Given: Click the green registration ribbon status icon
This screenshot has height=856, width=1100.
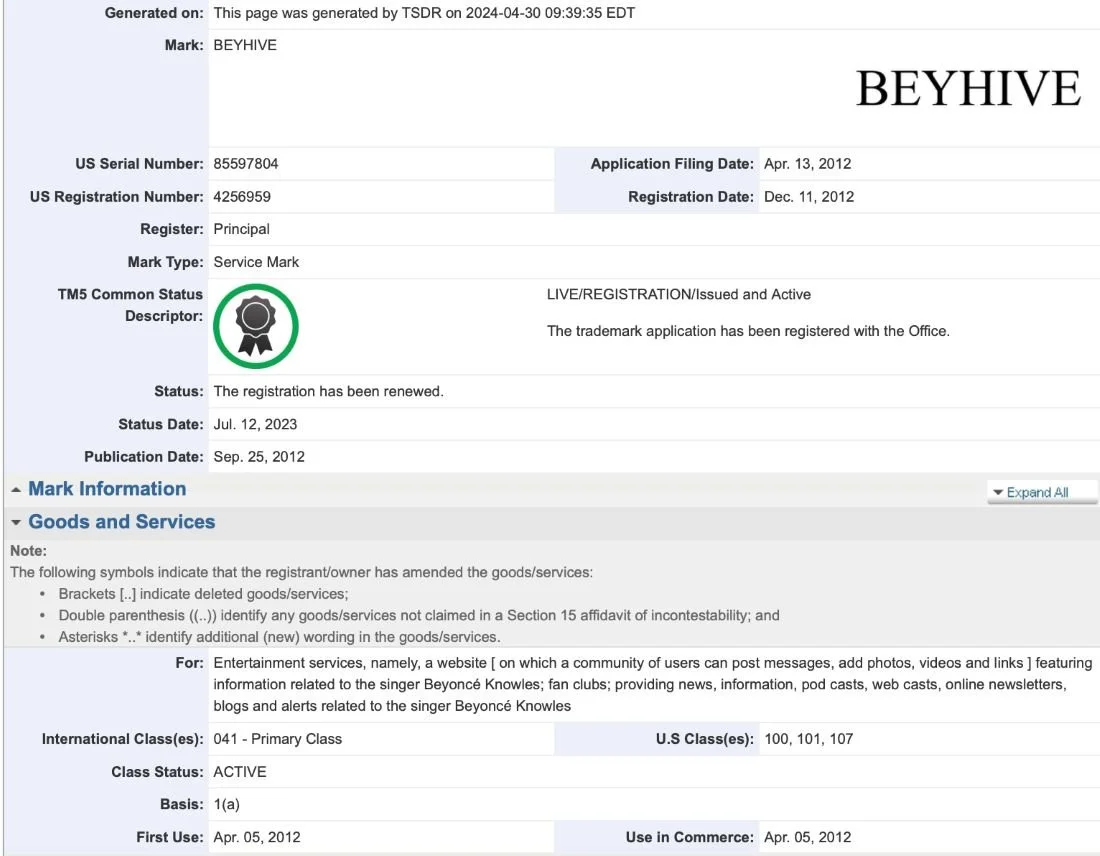Looking at the screenshot, I should pos(255,326).
